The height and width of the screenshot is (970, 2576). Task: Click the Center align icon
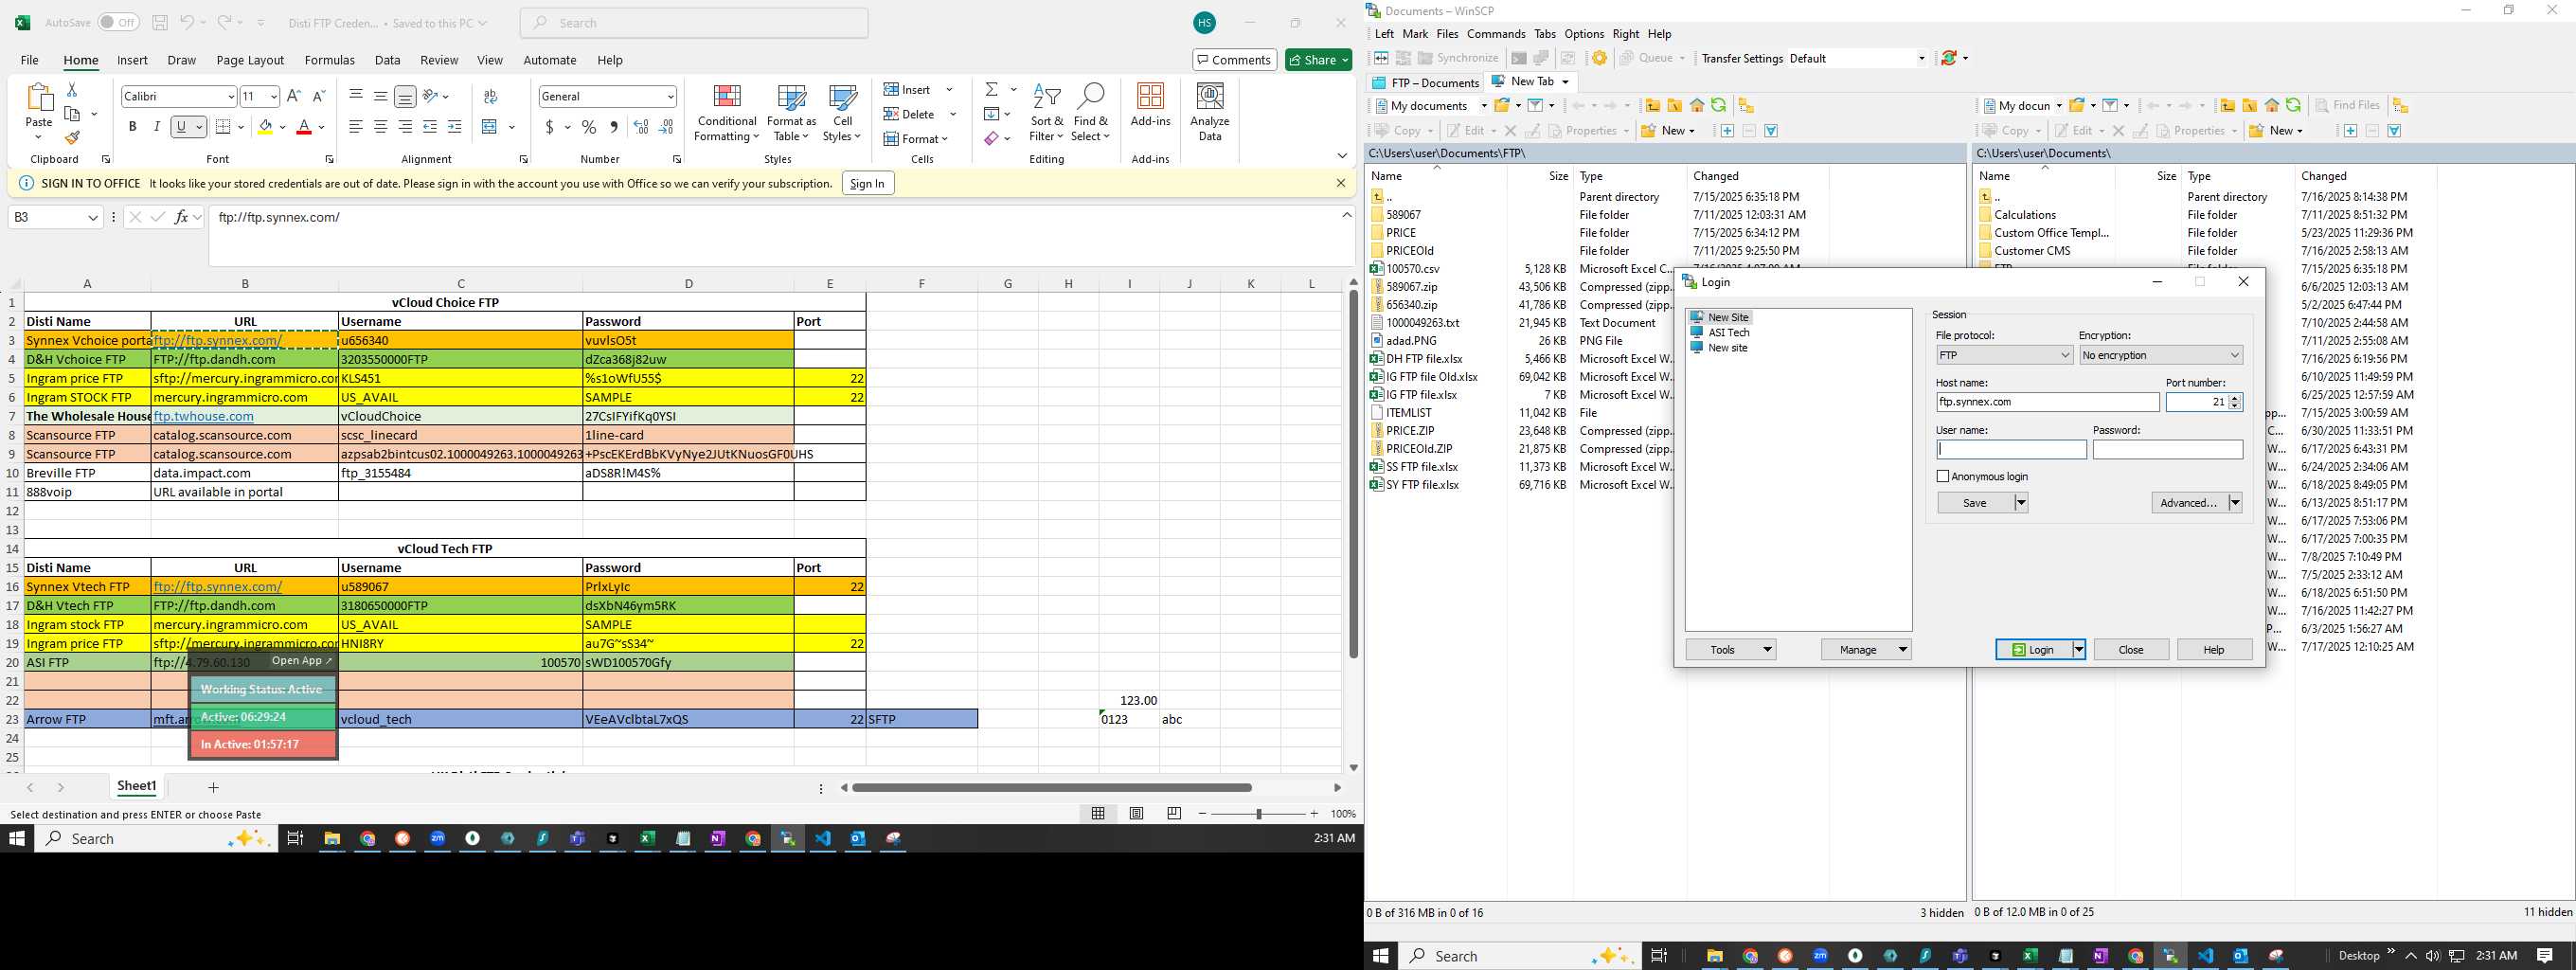pos(380,127)
